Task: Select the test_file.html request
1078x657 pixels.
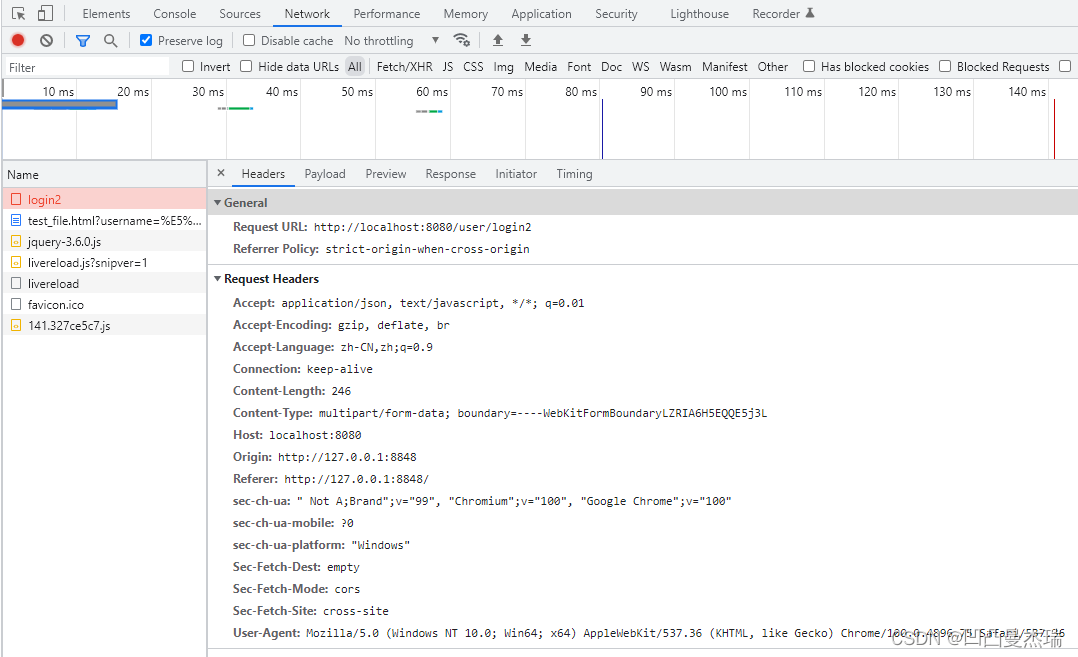Action: [104, 221]
